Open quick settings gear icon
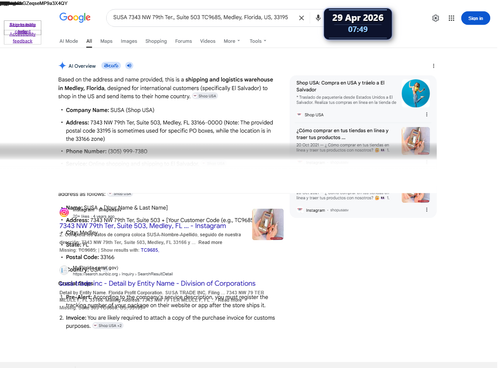500x368 pixels. click(x=435, y=18)
